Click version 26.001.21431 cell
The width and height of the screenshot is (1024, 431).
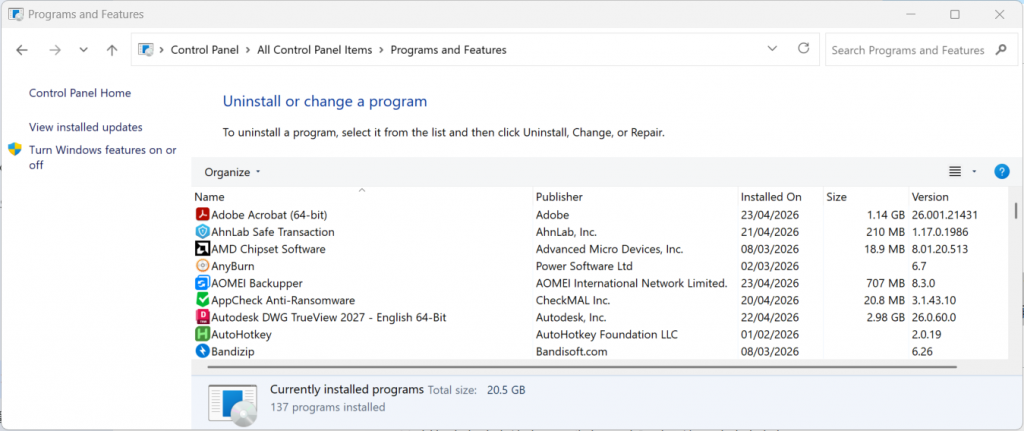coord(944,215)
